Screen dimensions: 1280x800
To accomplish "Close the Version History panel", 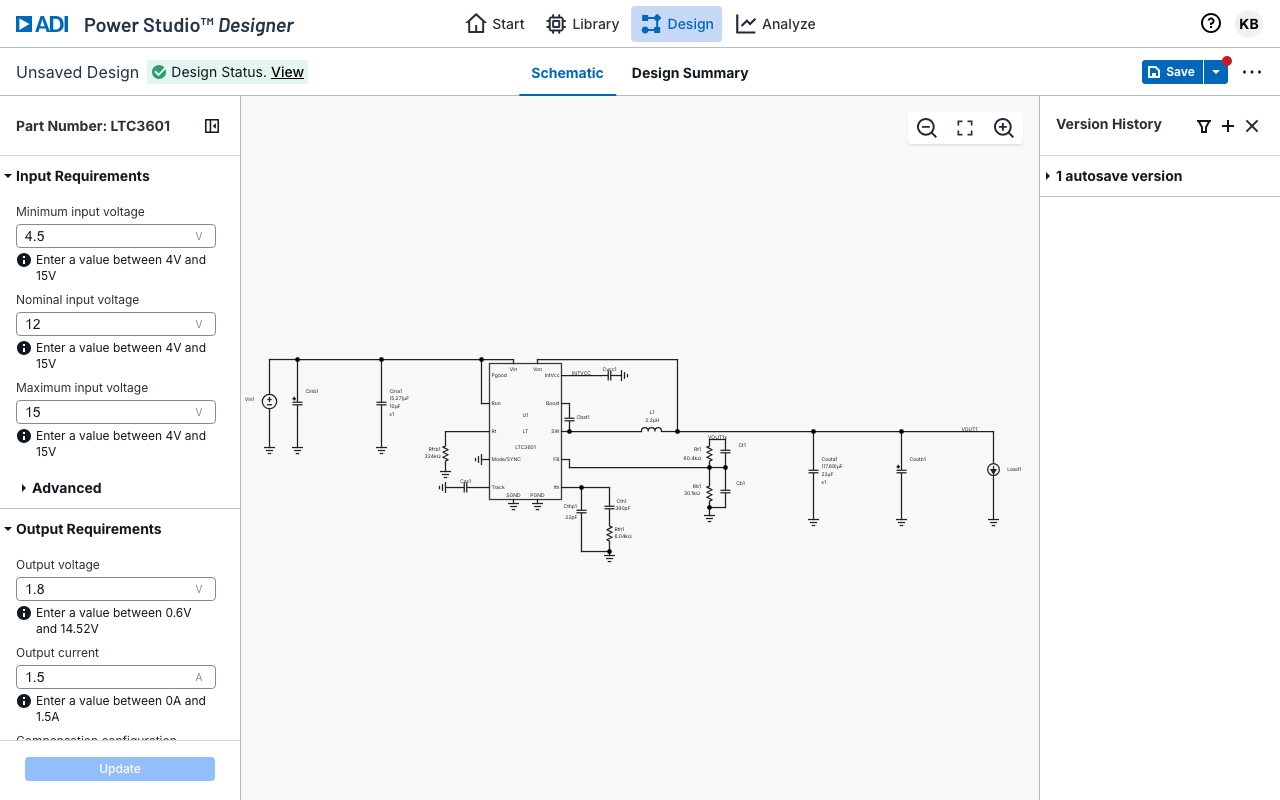I will (x=1252, y=126).
